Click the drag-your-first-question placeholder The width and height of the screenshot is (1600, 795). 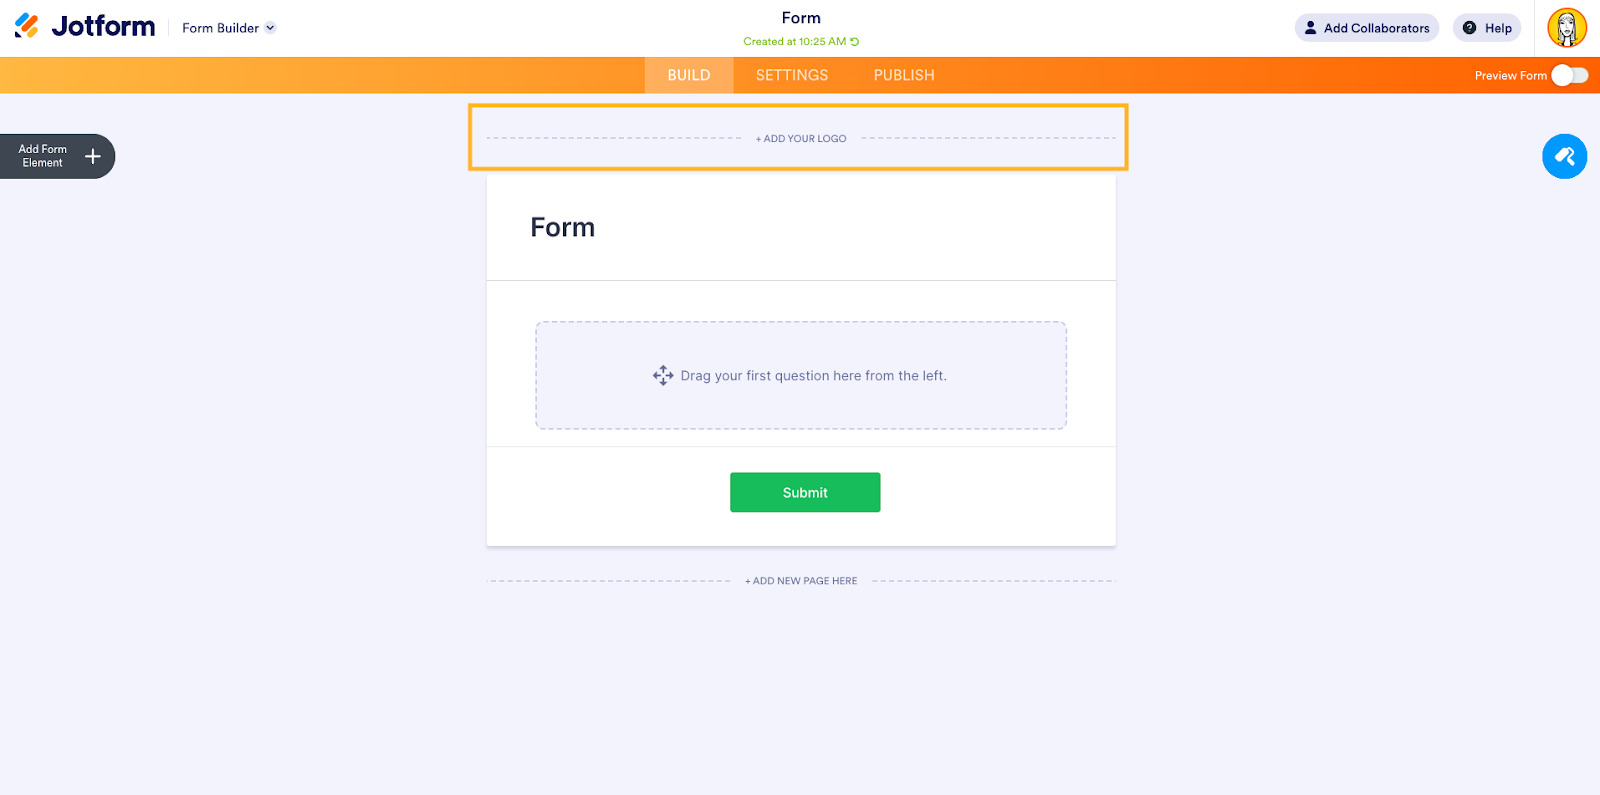tap(801, 376)
